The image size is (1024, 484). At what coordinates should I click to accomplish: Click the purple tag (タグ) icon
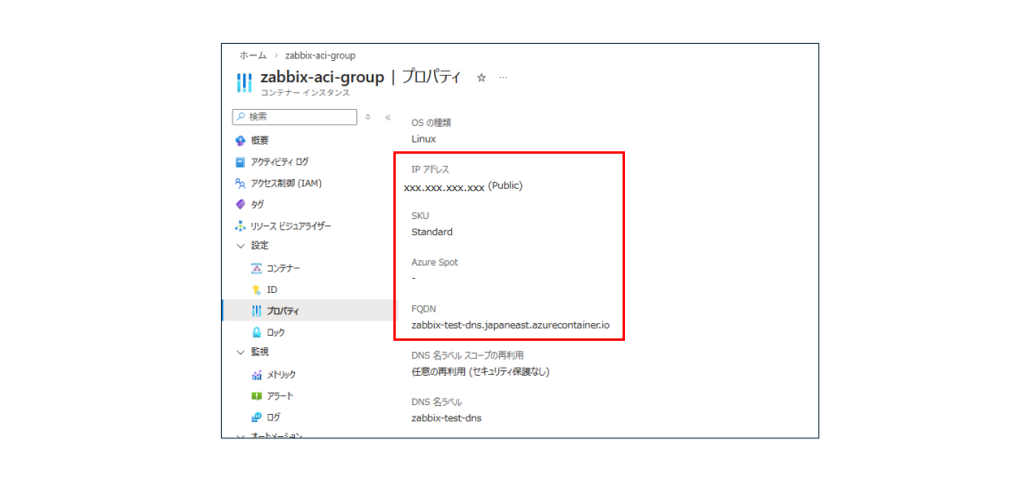tap(240, 204)
